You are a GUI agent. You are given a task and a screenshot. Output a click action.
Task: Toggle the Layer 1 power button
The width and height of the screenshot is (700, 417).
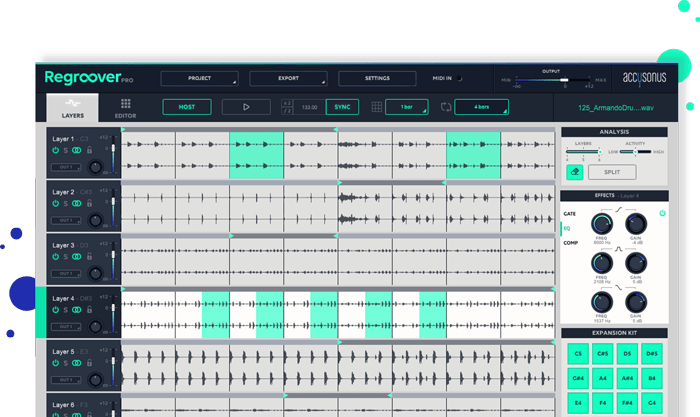tap(55, 149)
